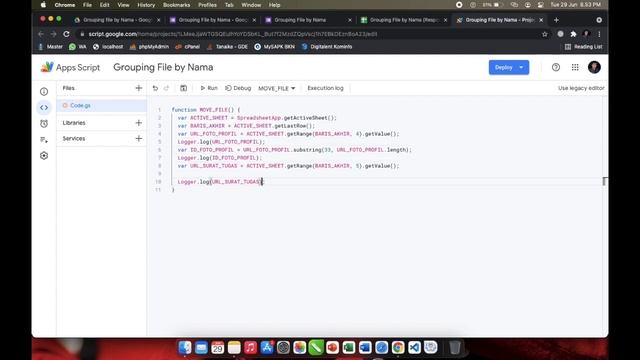Image resolution: width=640 pixels, height=360 pixels.
Task: Click the Deploy button
Action: point(503,67)
